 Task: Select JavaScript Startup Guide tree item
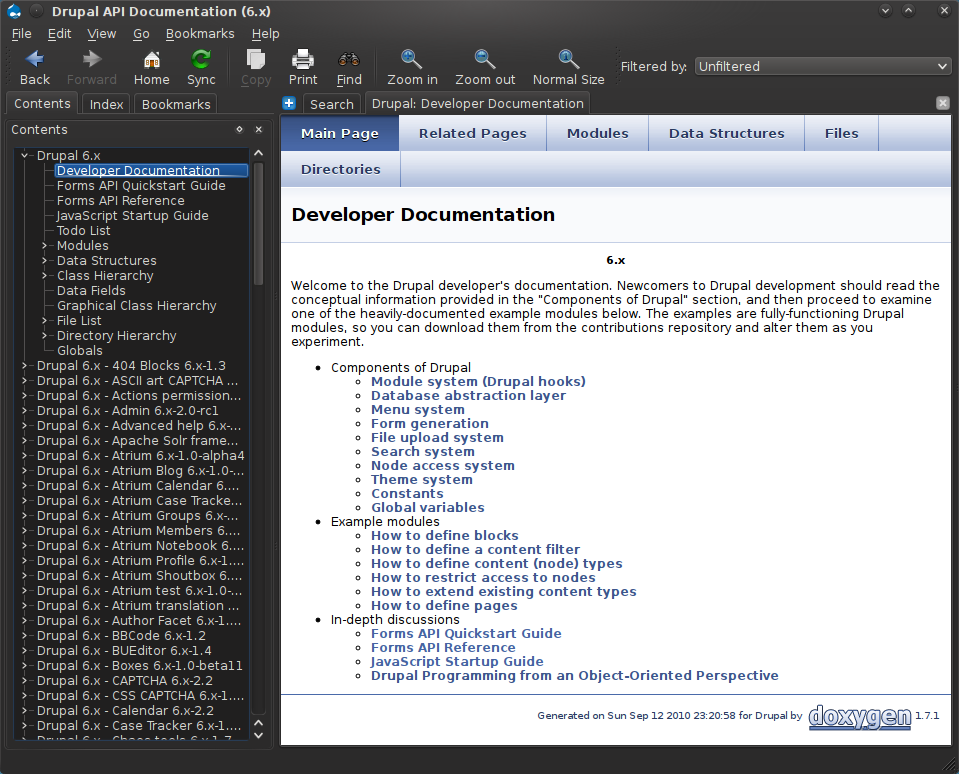click(x=133, y=216)
